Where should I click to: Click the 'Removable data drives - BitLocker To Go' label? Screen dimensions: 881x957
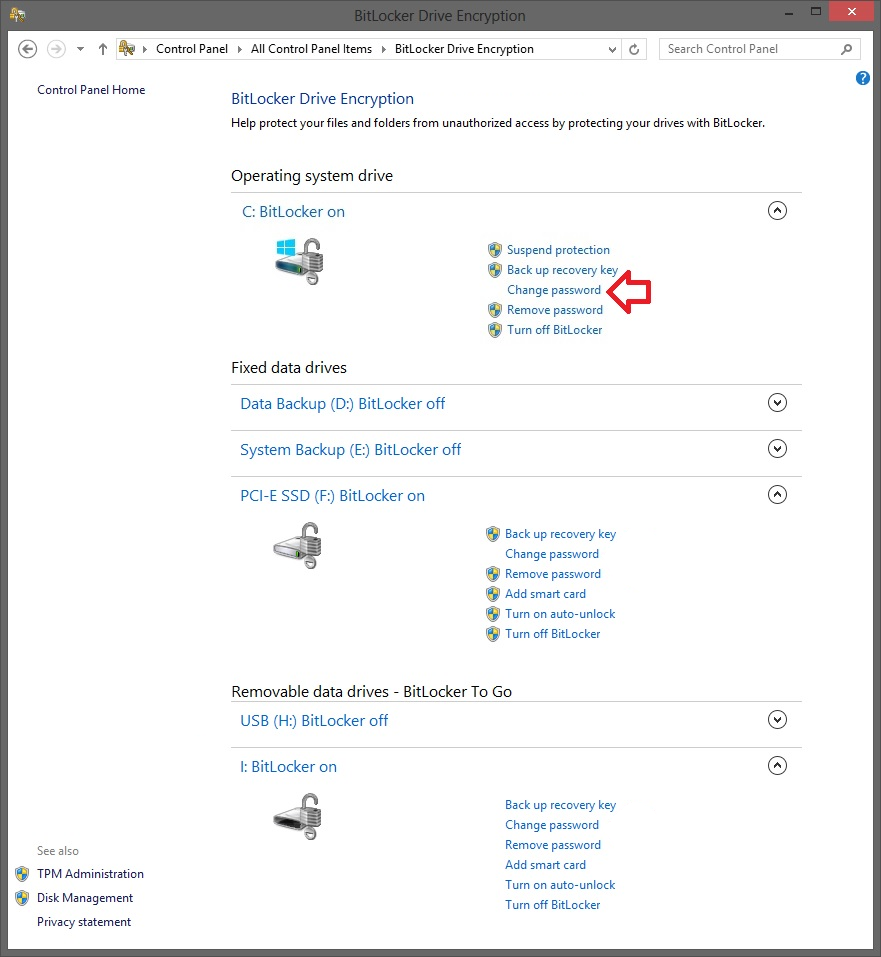371,692
